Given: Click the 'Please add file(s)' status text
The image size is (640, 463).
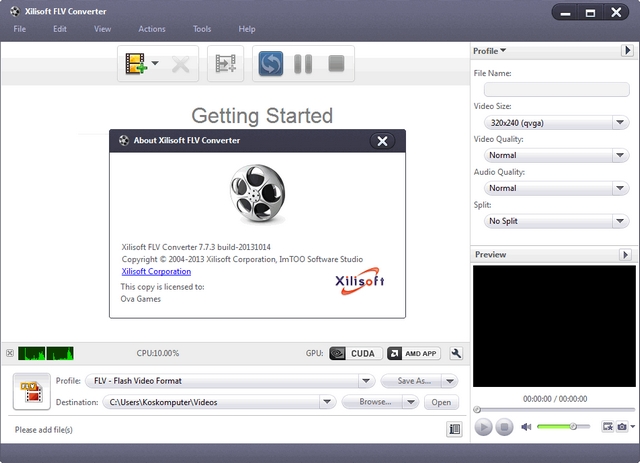Looking at the screenshot, I should pyautogui.click(x=44, y=430).
